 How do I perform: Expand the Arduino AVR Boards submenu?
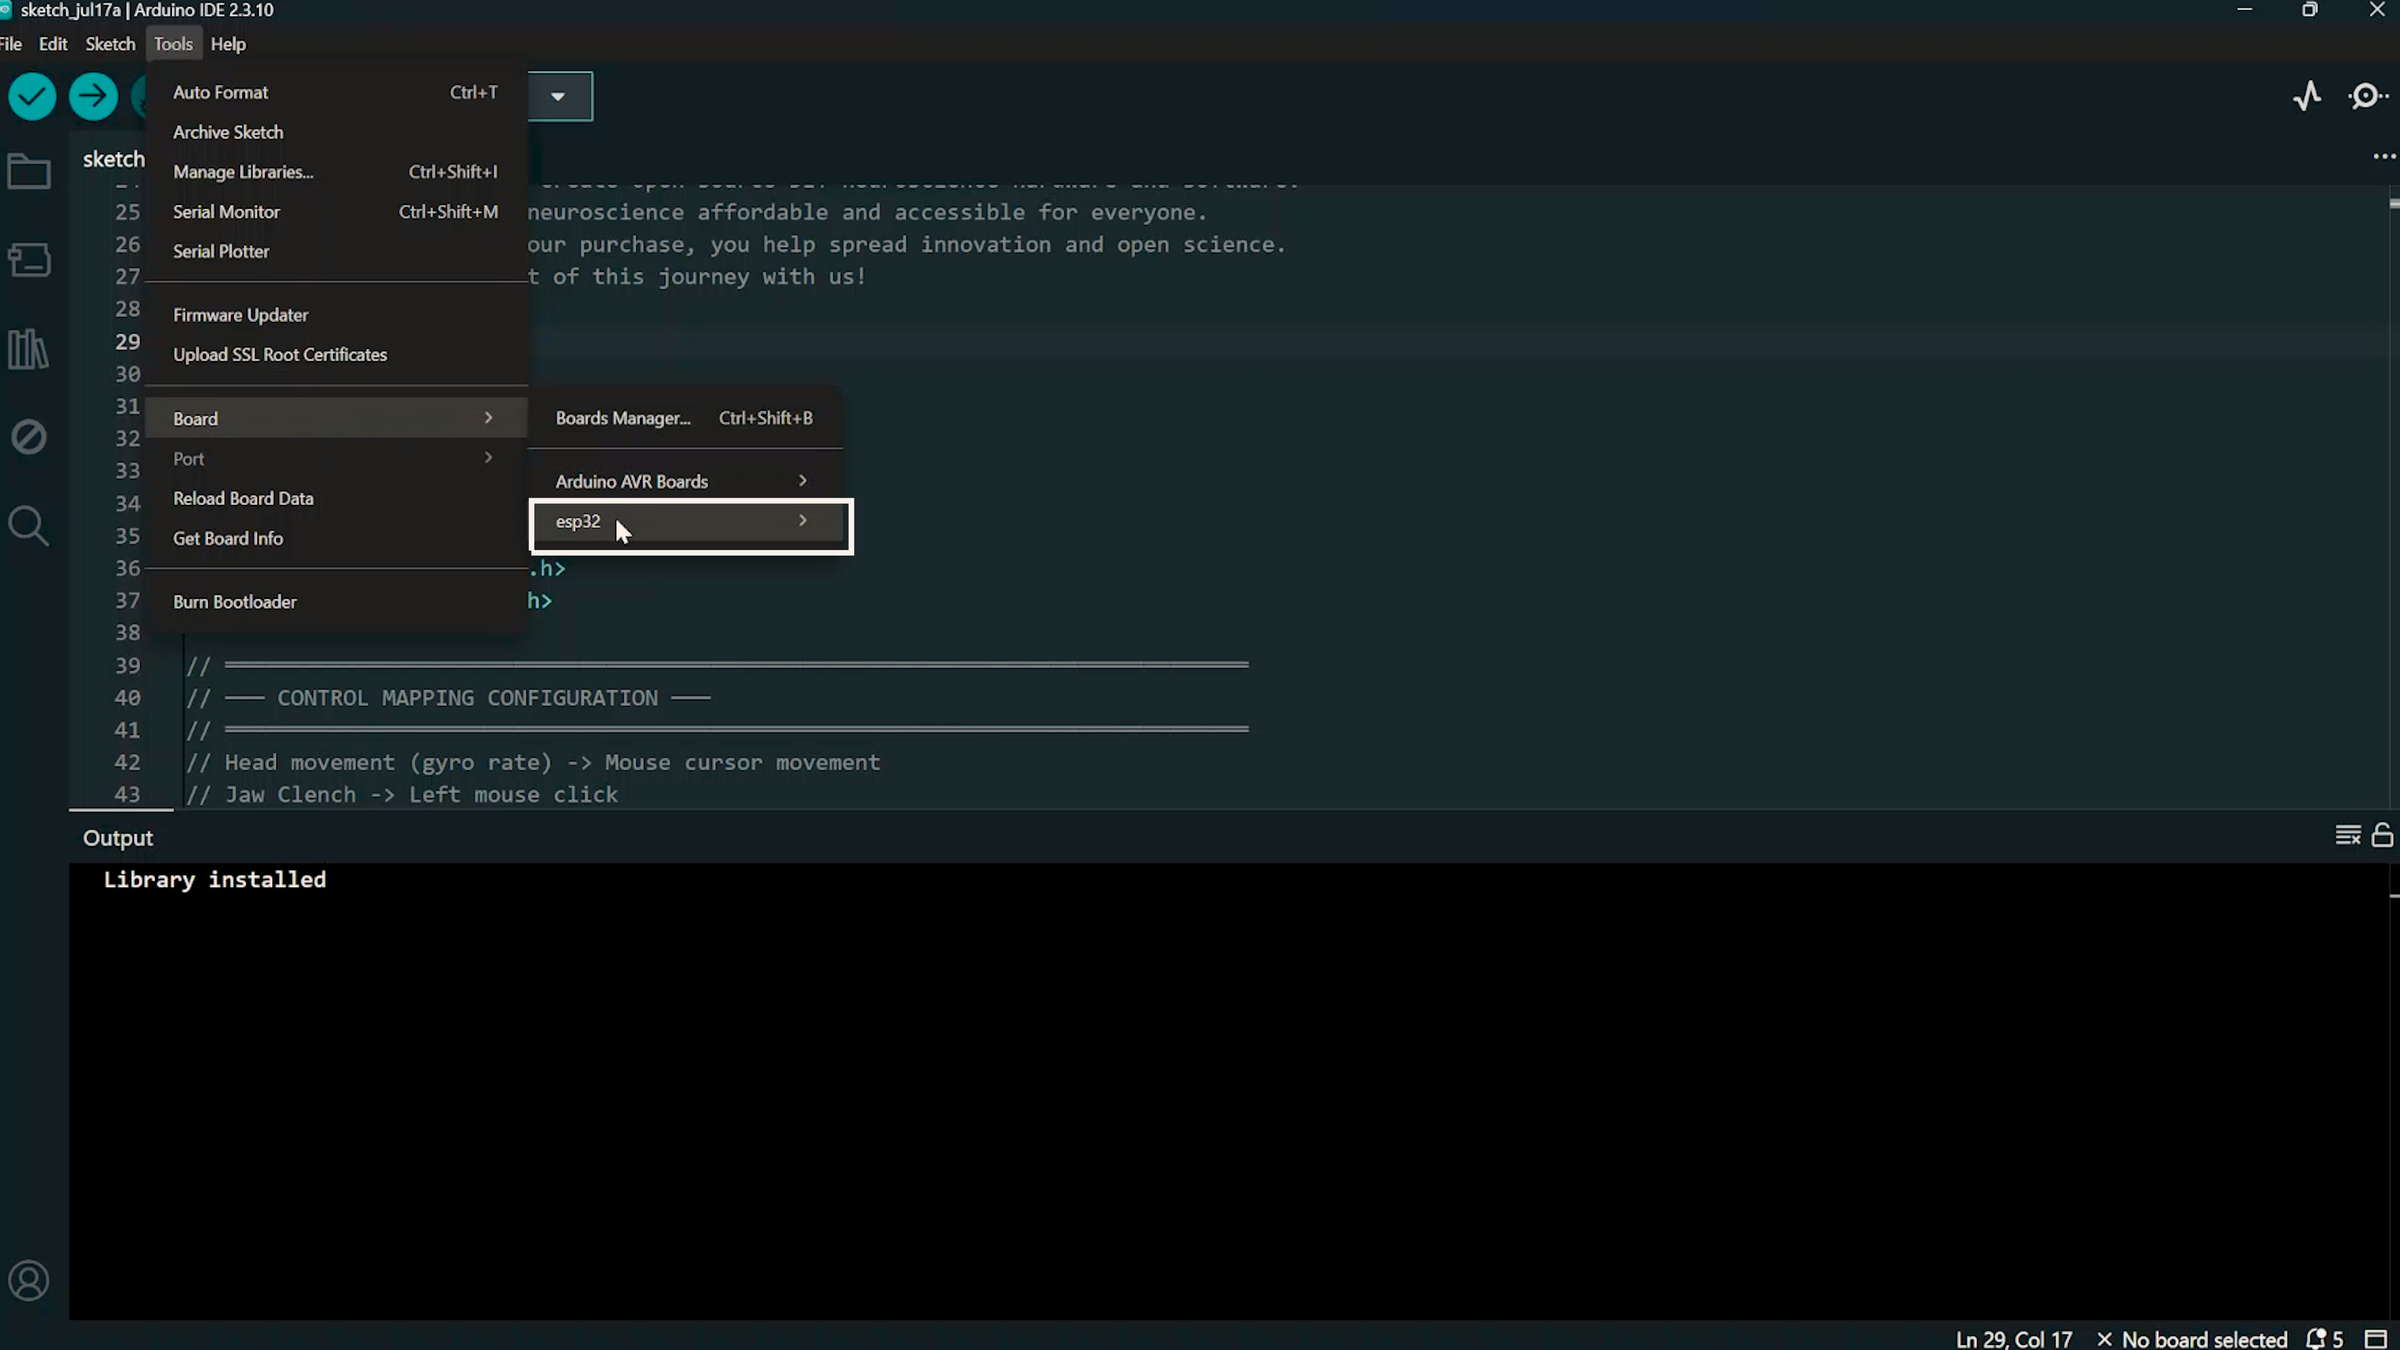pos(685,482)
